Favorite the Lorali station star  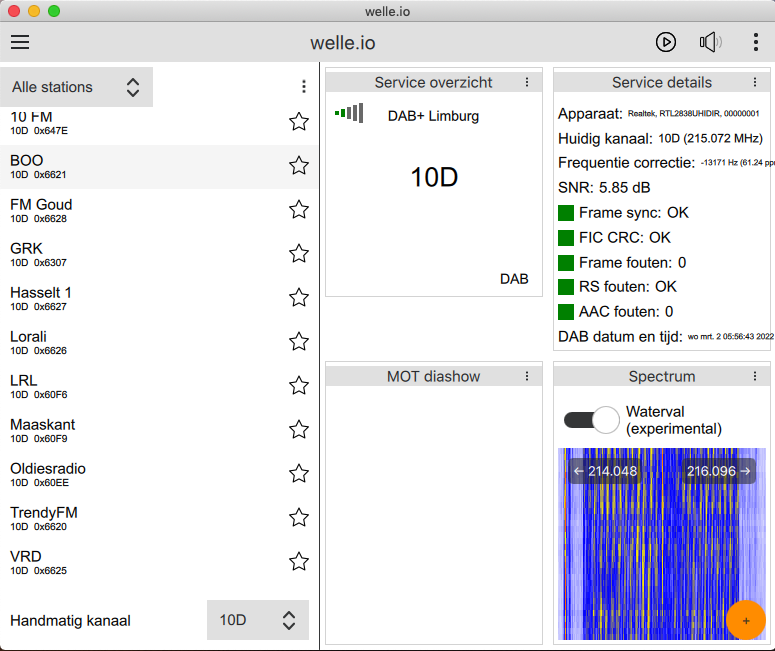point(299,342)
